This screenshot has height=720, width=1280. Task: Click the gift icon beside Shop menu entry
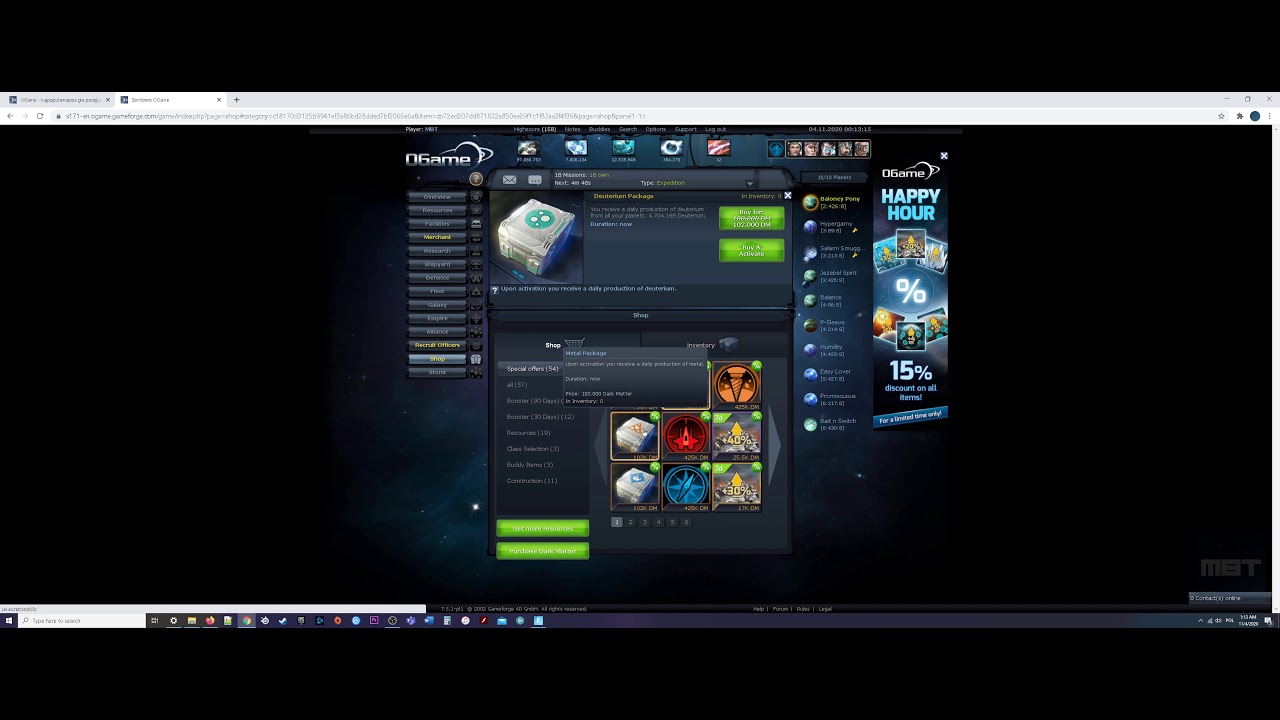click(476, 359)
